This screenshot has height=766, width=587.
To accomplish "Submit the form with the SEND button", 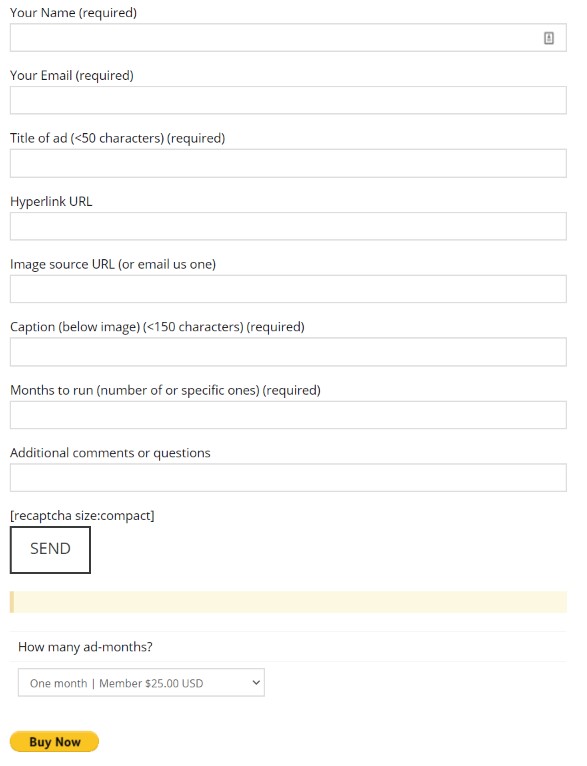I will tap(50, 550).
